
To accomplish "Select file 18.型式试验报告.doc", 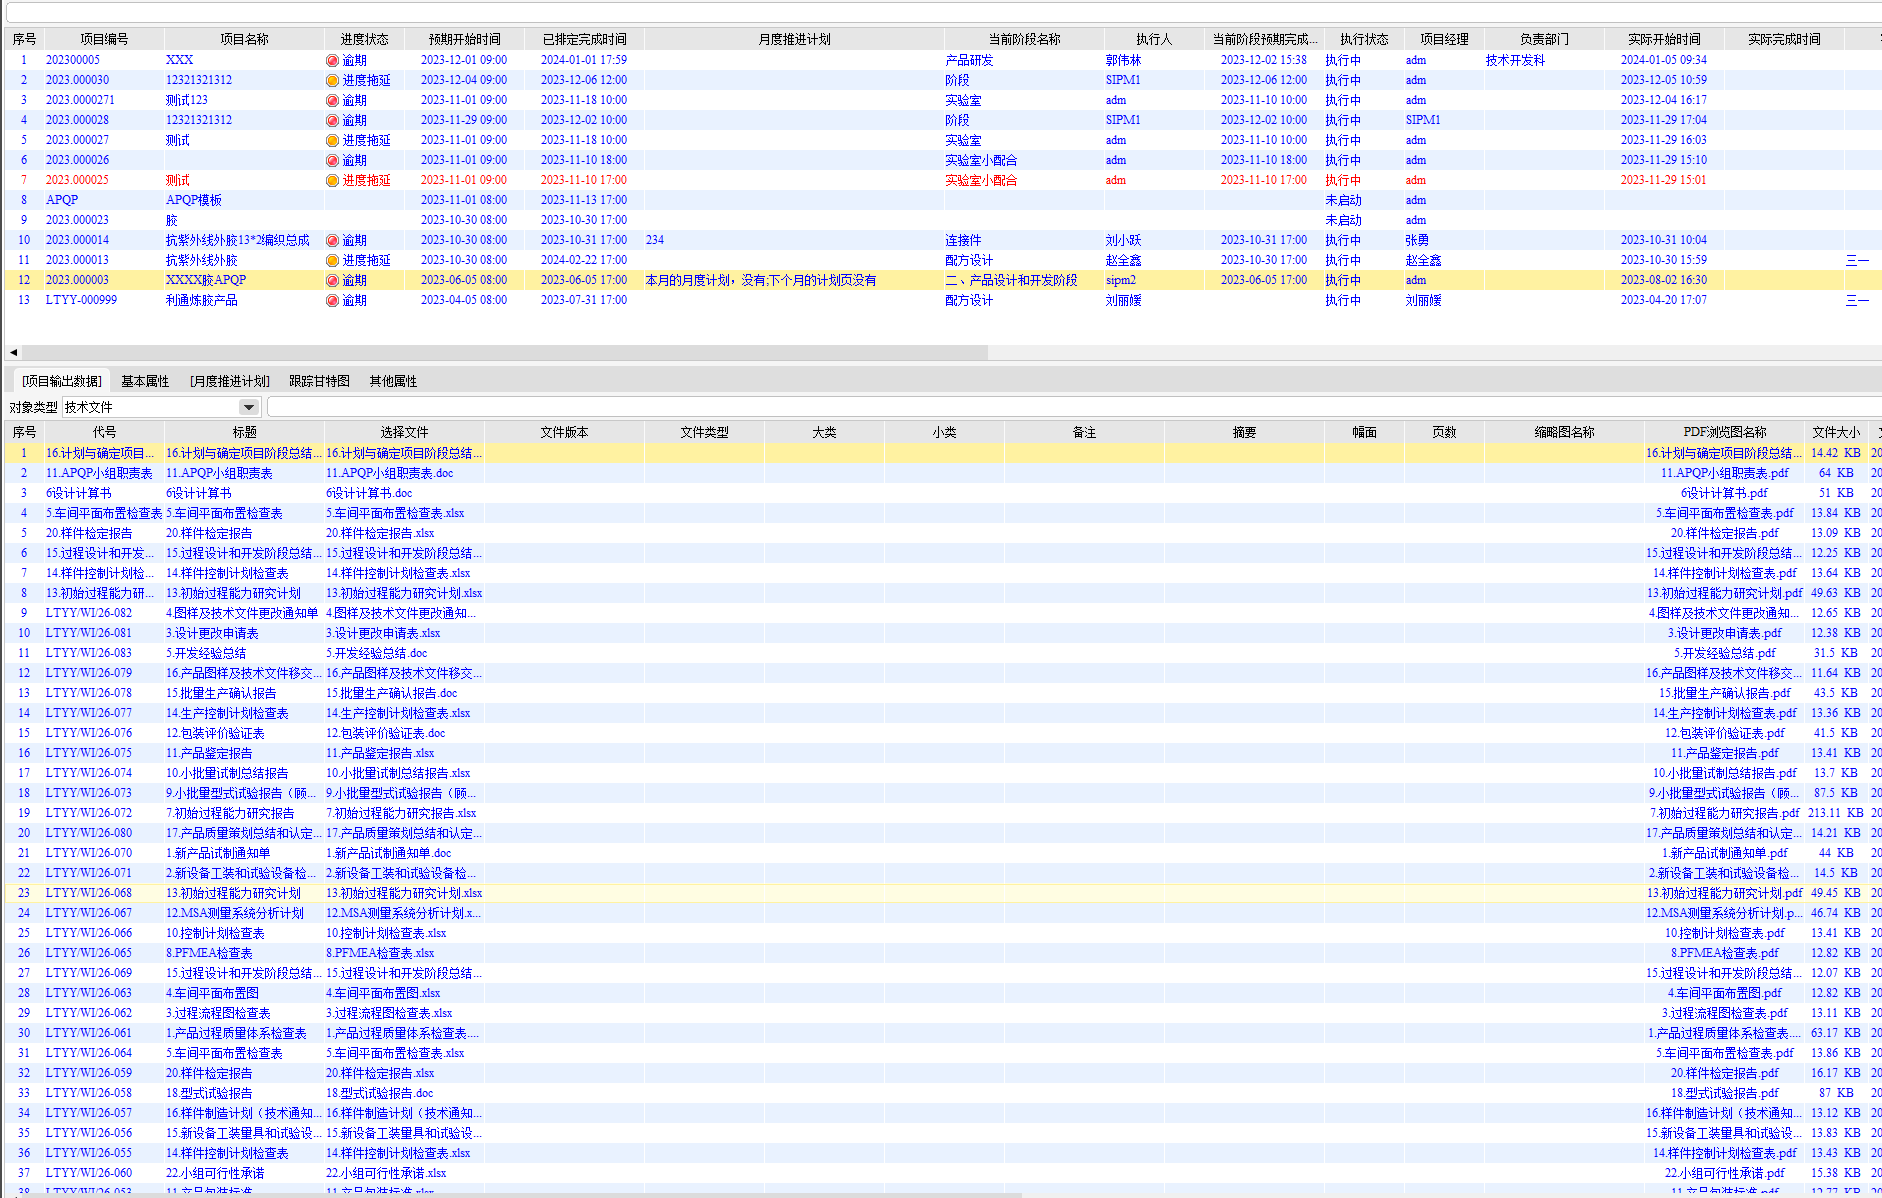I will coord(380,1093).
